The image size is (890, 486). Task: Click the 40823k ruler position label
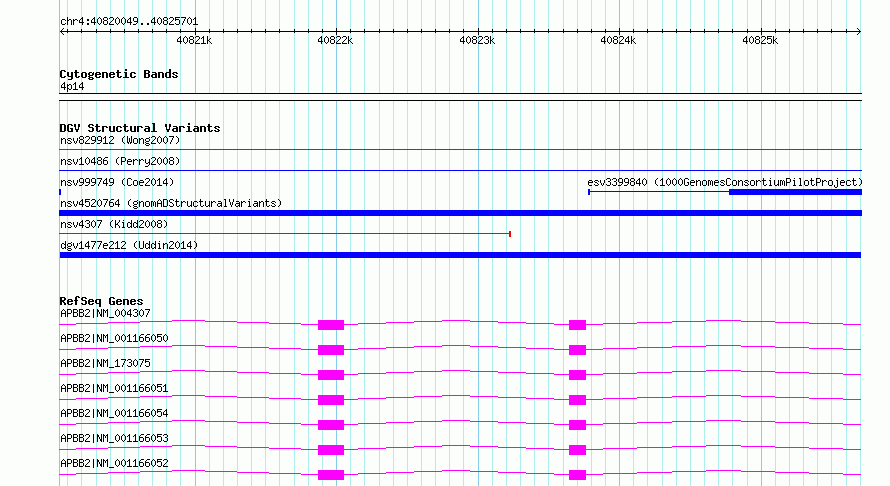[x=477, y=40]
